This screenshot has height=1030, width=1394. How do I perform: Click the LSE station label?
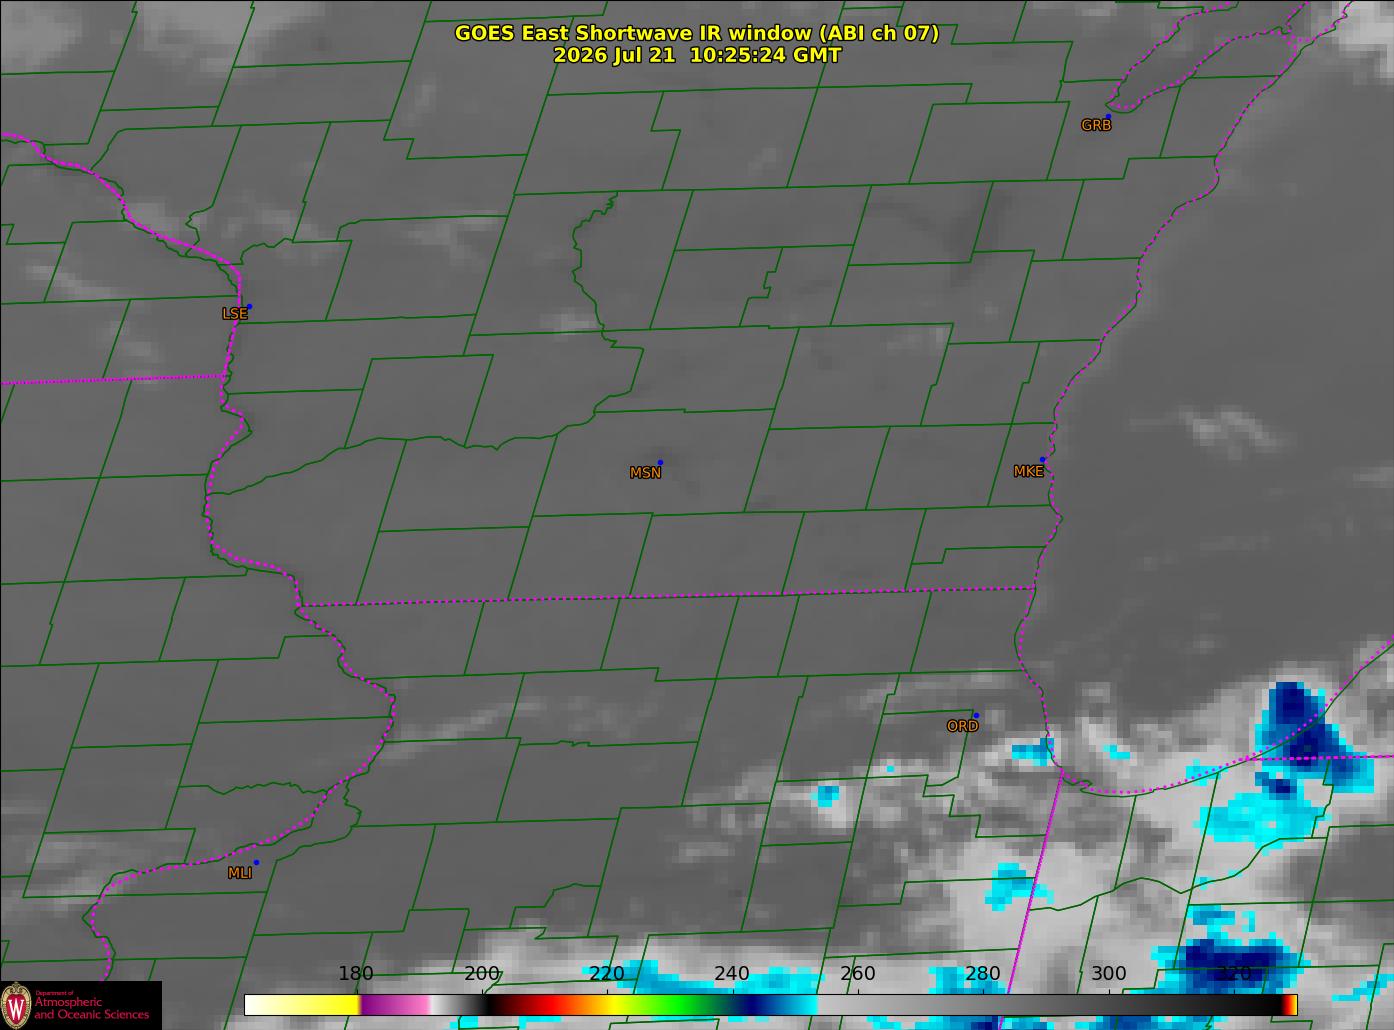click(234, 314)
